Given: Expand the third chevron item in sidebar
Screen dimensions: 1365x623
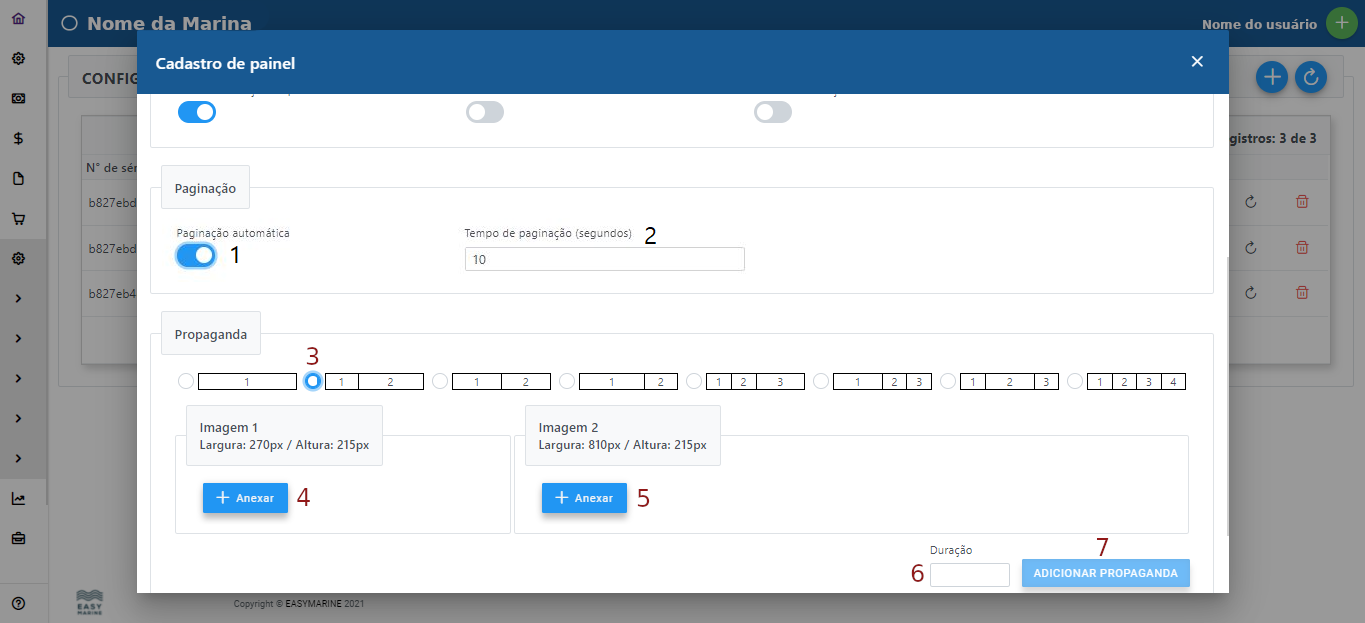Looking at the screenshot, I should click(18, 378).
